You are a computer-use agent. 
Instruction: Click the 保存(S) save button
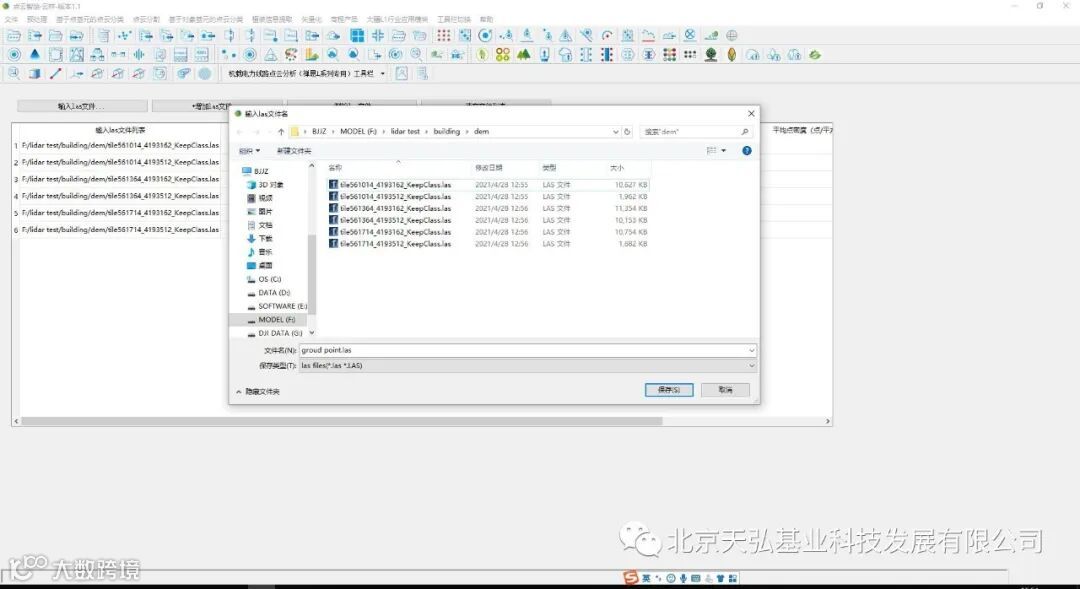tap(669, 390)
